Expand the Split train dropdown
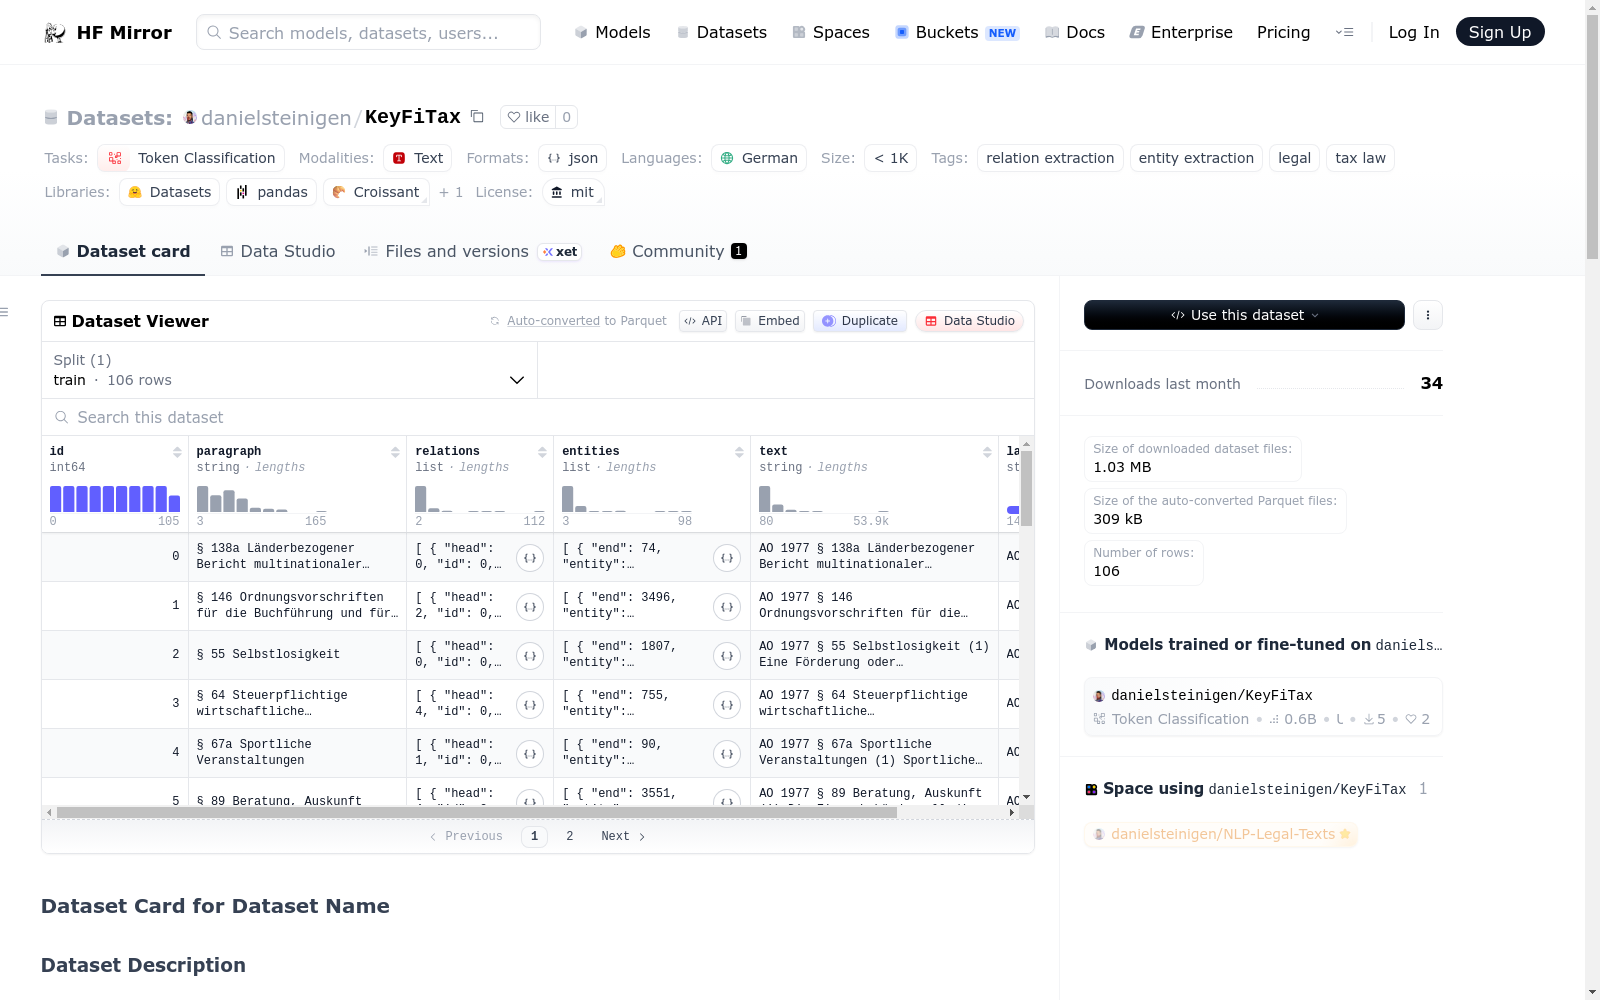The image size is (1600, 1000). click(x=289, y=370)
